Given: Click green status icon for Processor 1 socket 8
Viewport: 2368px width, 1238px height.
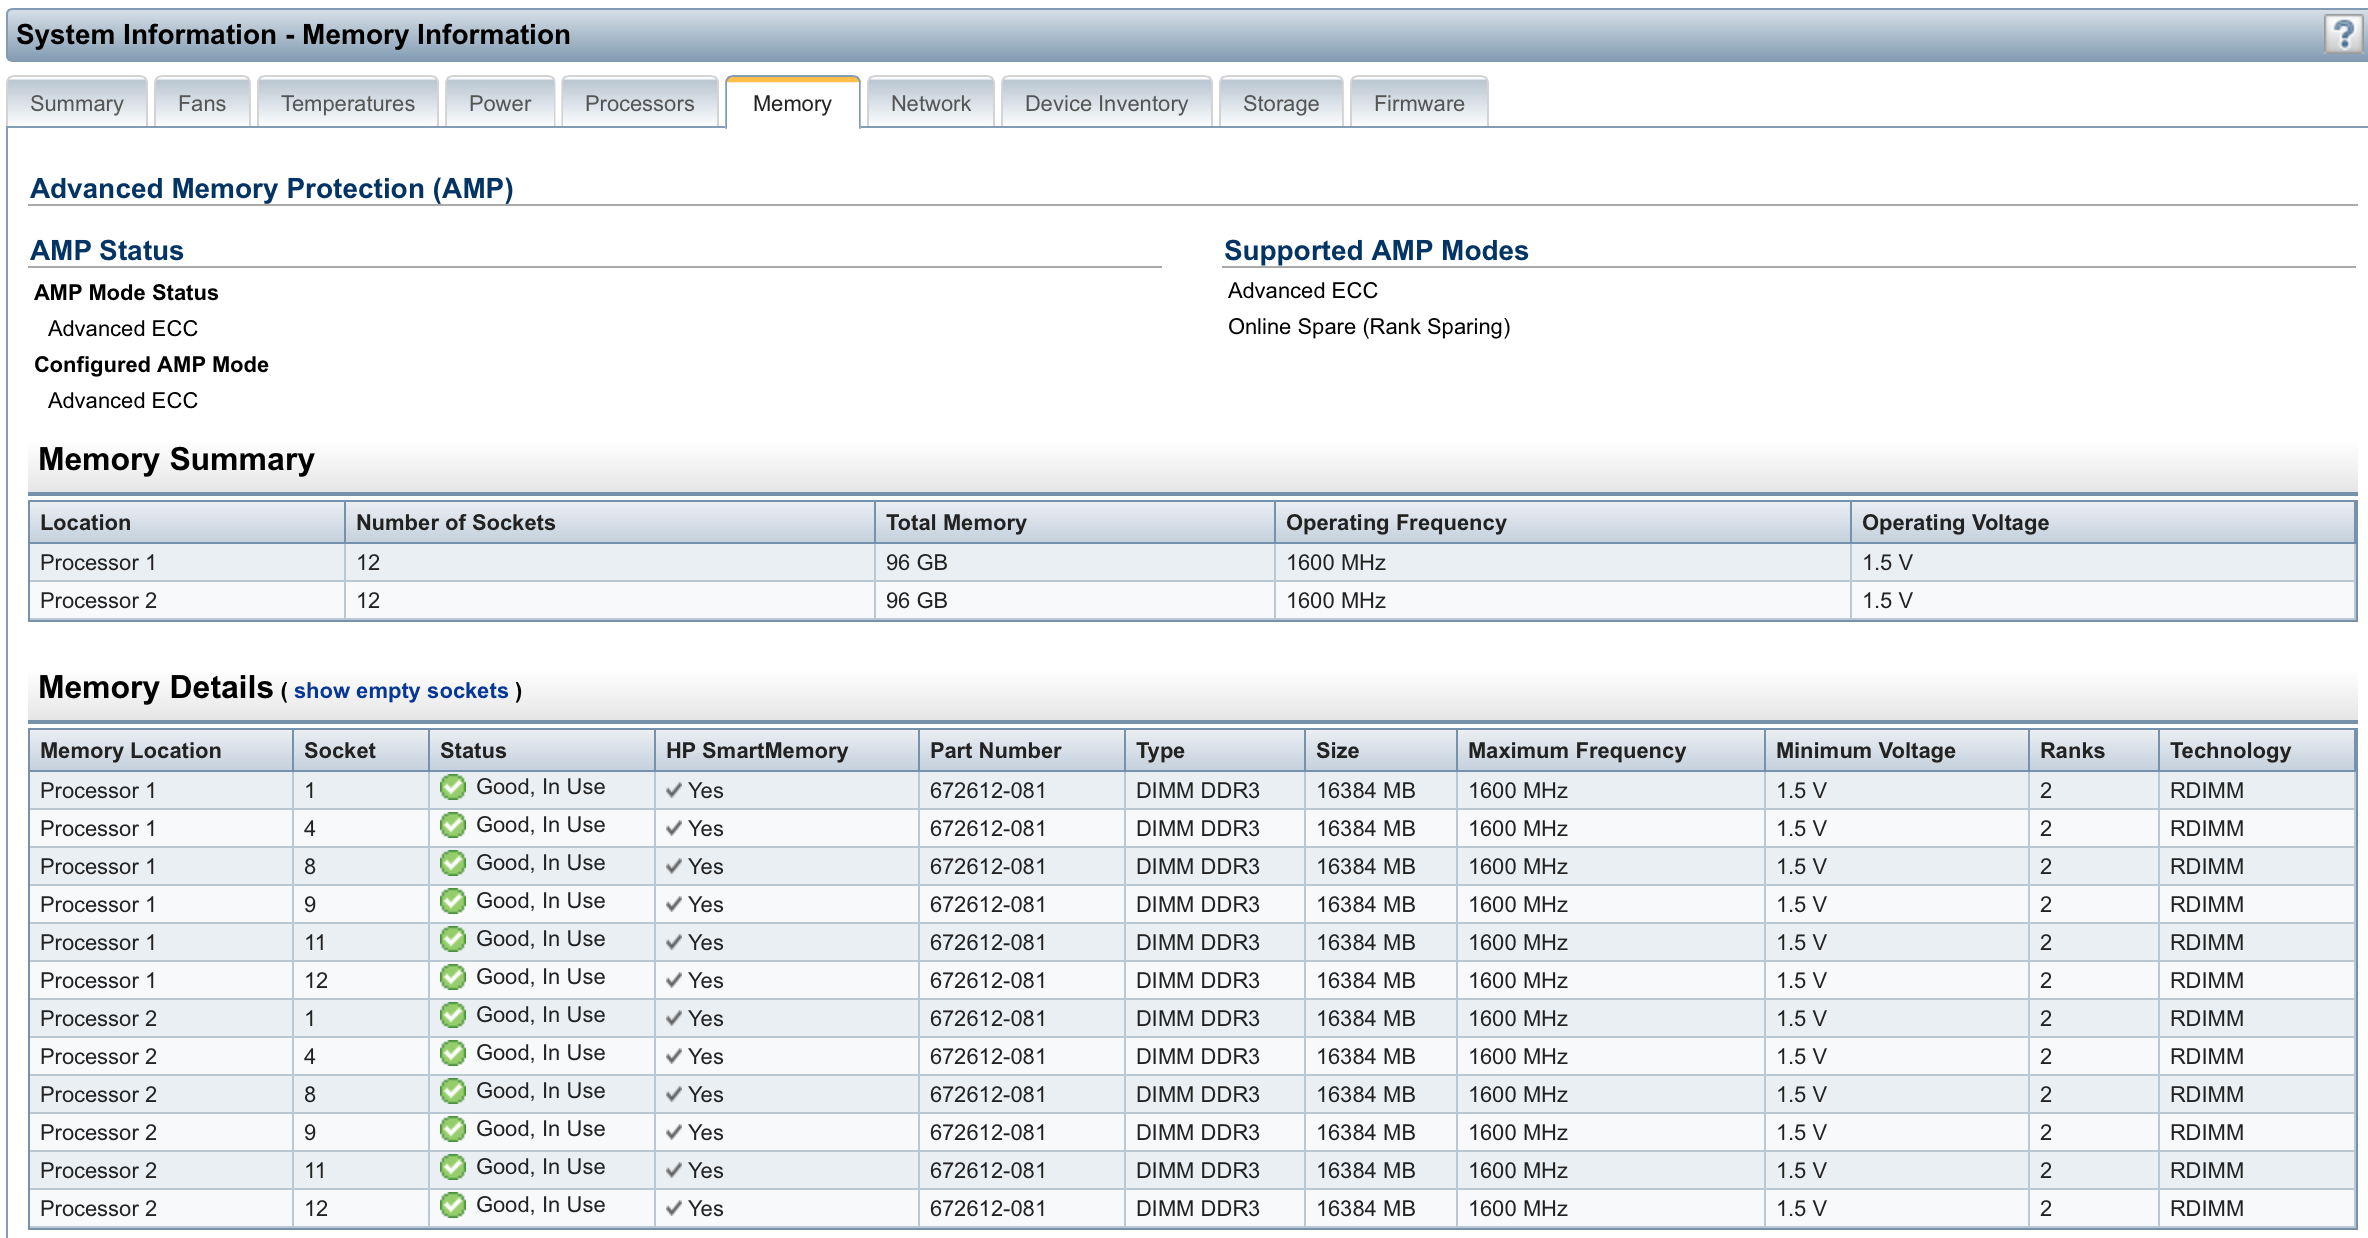Looking at the screenshot, I should click(453, 863).
